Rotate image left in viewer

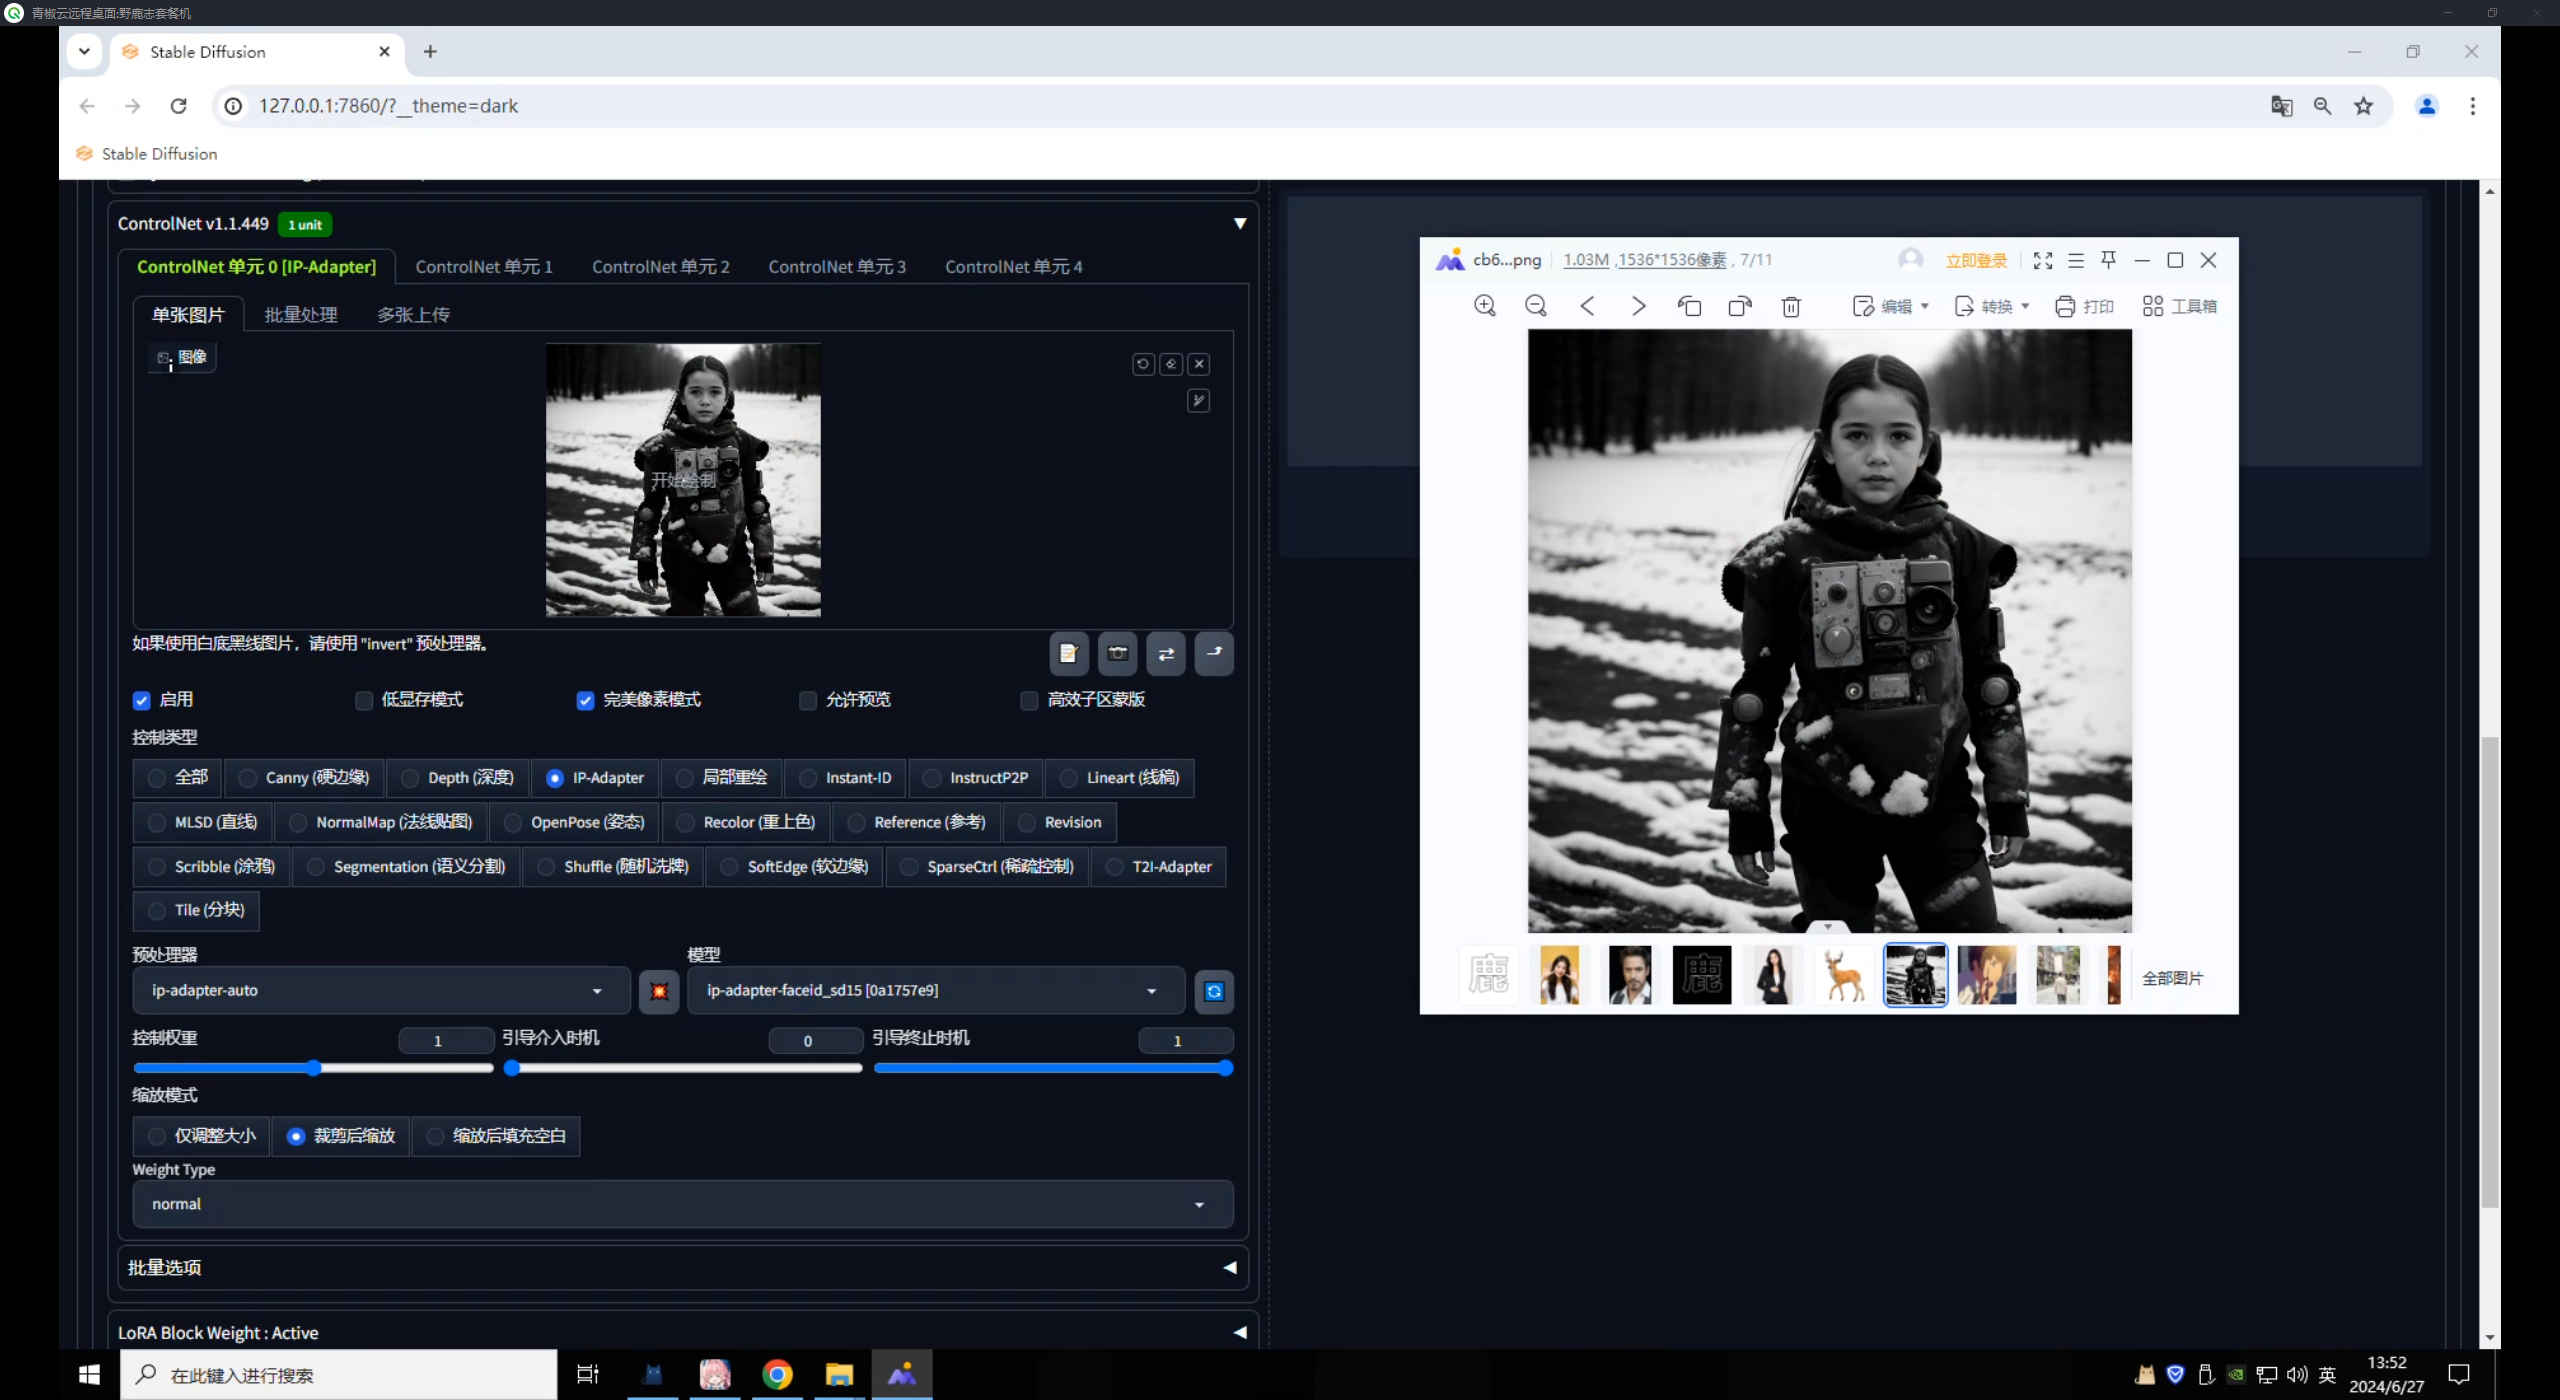[x=1689, y=306]
